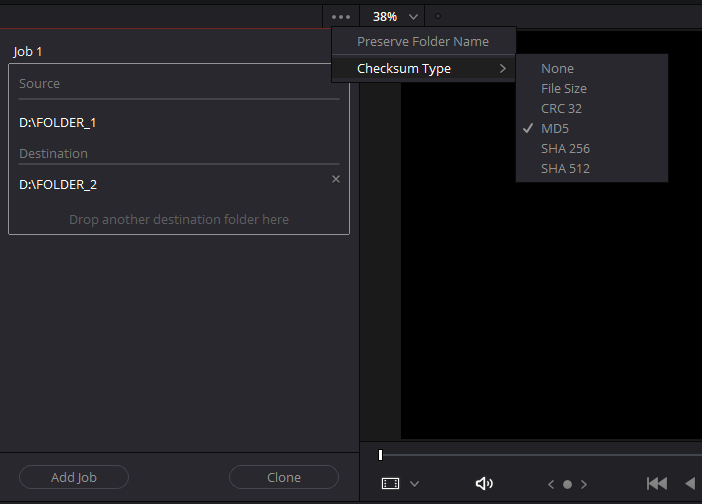The height and width of the screenshot is (504, 702).
Task: Click Preserve Folder Name menu entry
Action: tap(423, 42)
